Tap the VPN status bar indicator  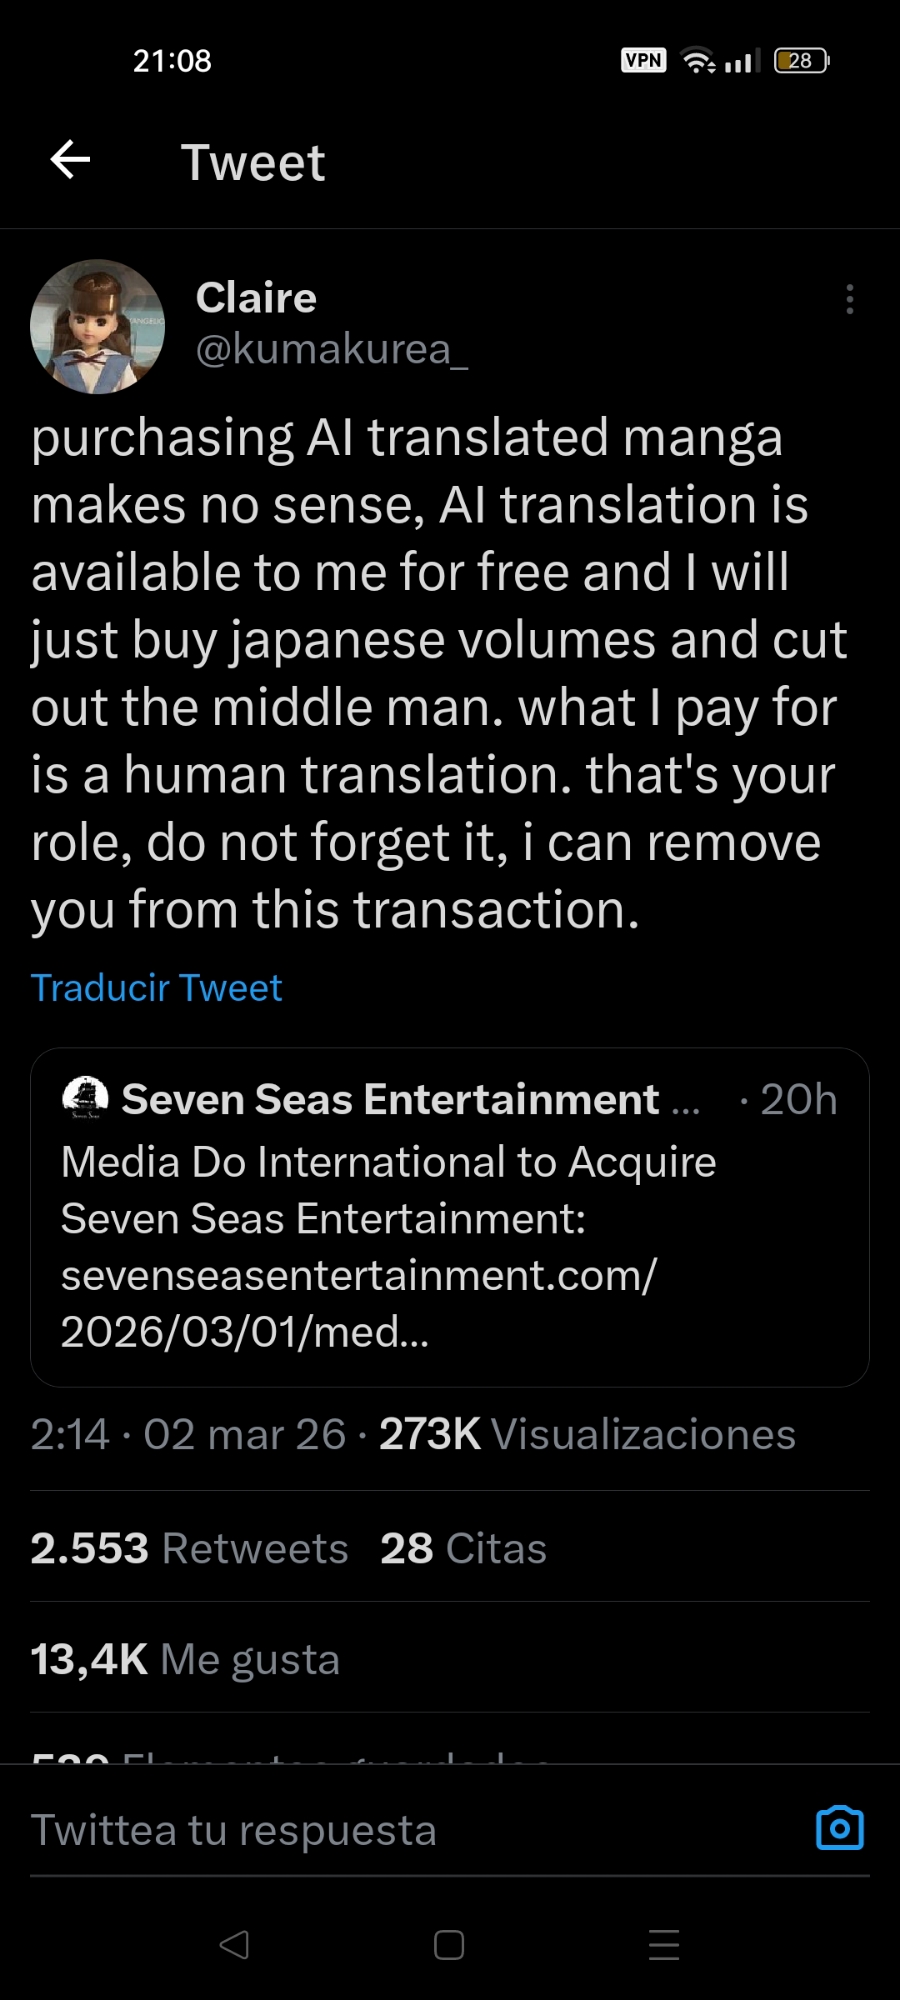[643, 60]
